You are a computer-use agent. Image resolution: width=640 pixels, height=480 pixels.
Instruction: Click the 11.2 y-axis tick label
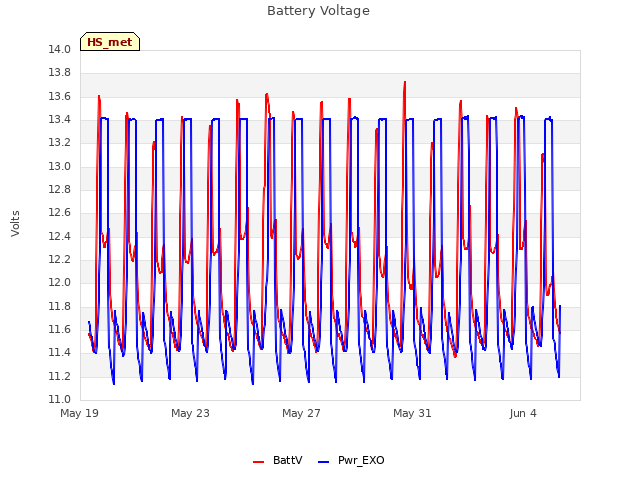click(x=60, y=376)
